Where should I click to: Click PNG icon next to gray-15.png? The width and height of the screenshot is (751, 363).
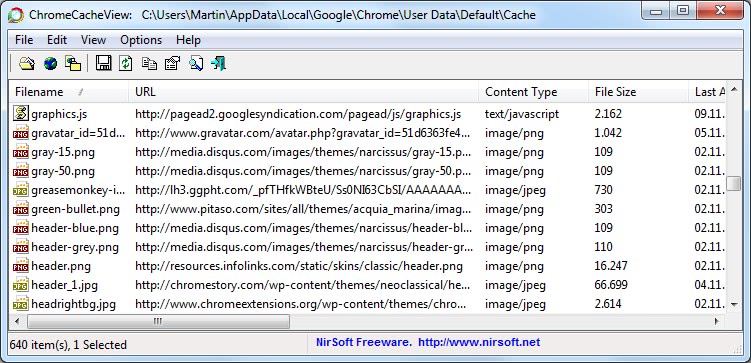point(20,152)
